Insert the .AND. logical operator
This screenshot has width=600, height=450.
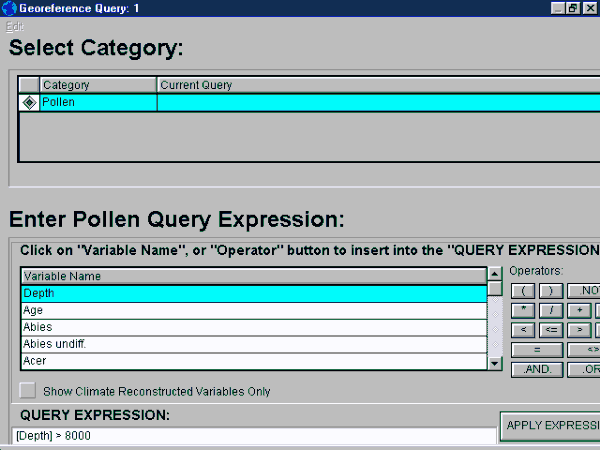point(537,370)
